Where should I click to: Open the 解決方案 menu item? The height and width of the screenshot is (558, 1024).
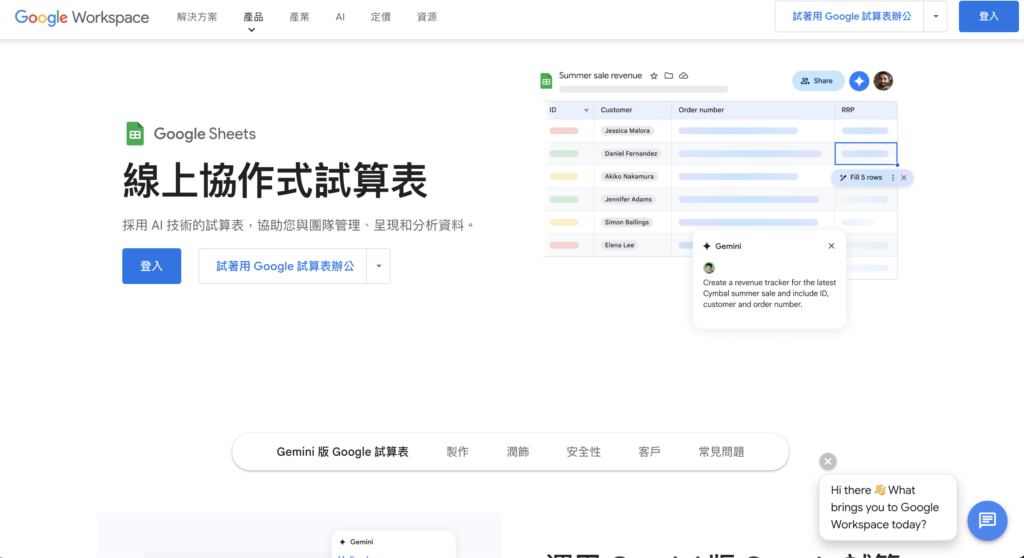(x=196, y=17)
